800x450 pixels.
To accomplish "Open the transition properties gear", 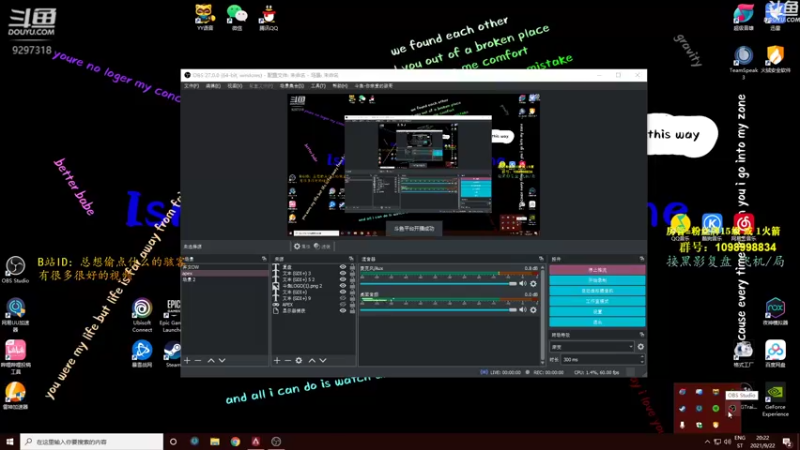I will pyautogui.click(x=641, y=347).
